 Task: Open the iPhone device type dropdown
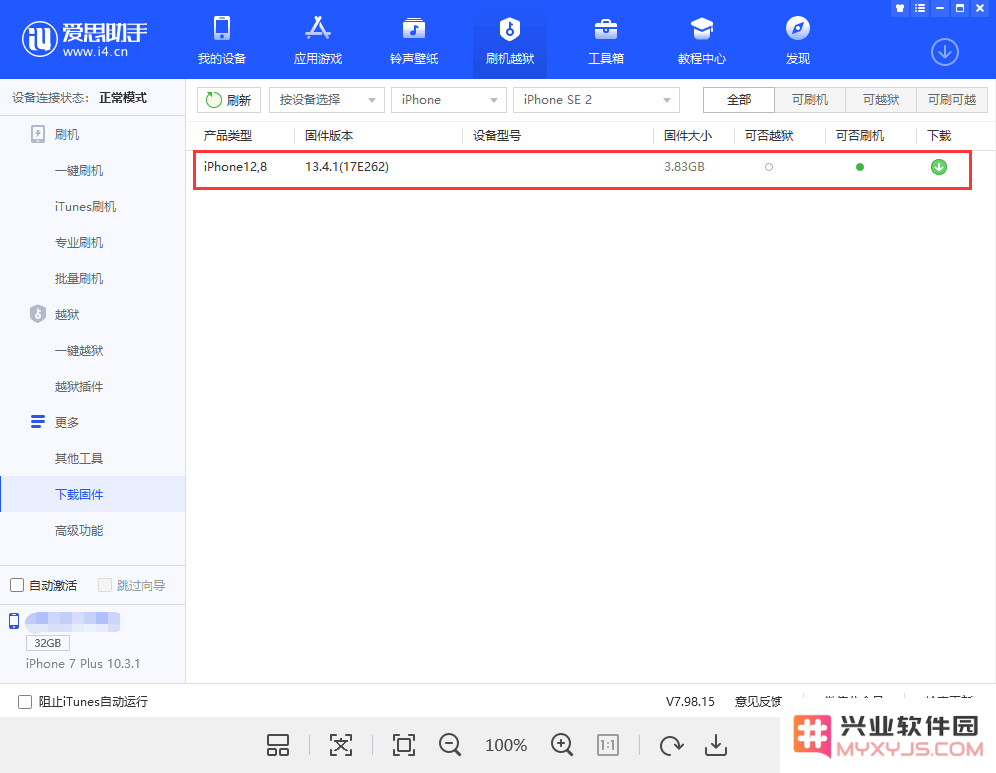click(448, 100)
